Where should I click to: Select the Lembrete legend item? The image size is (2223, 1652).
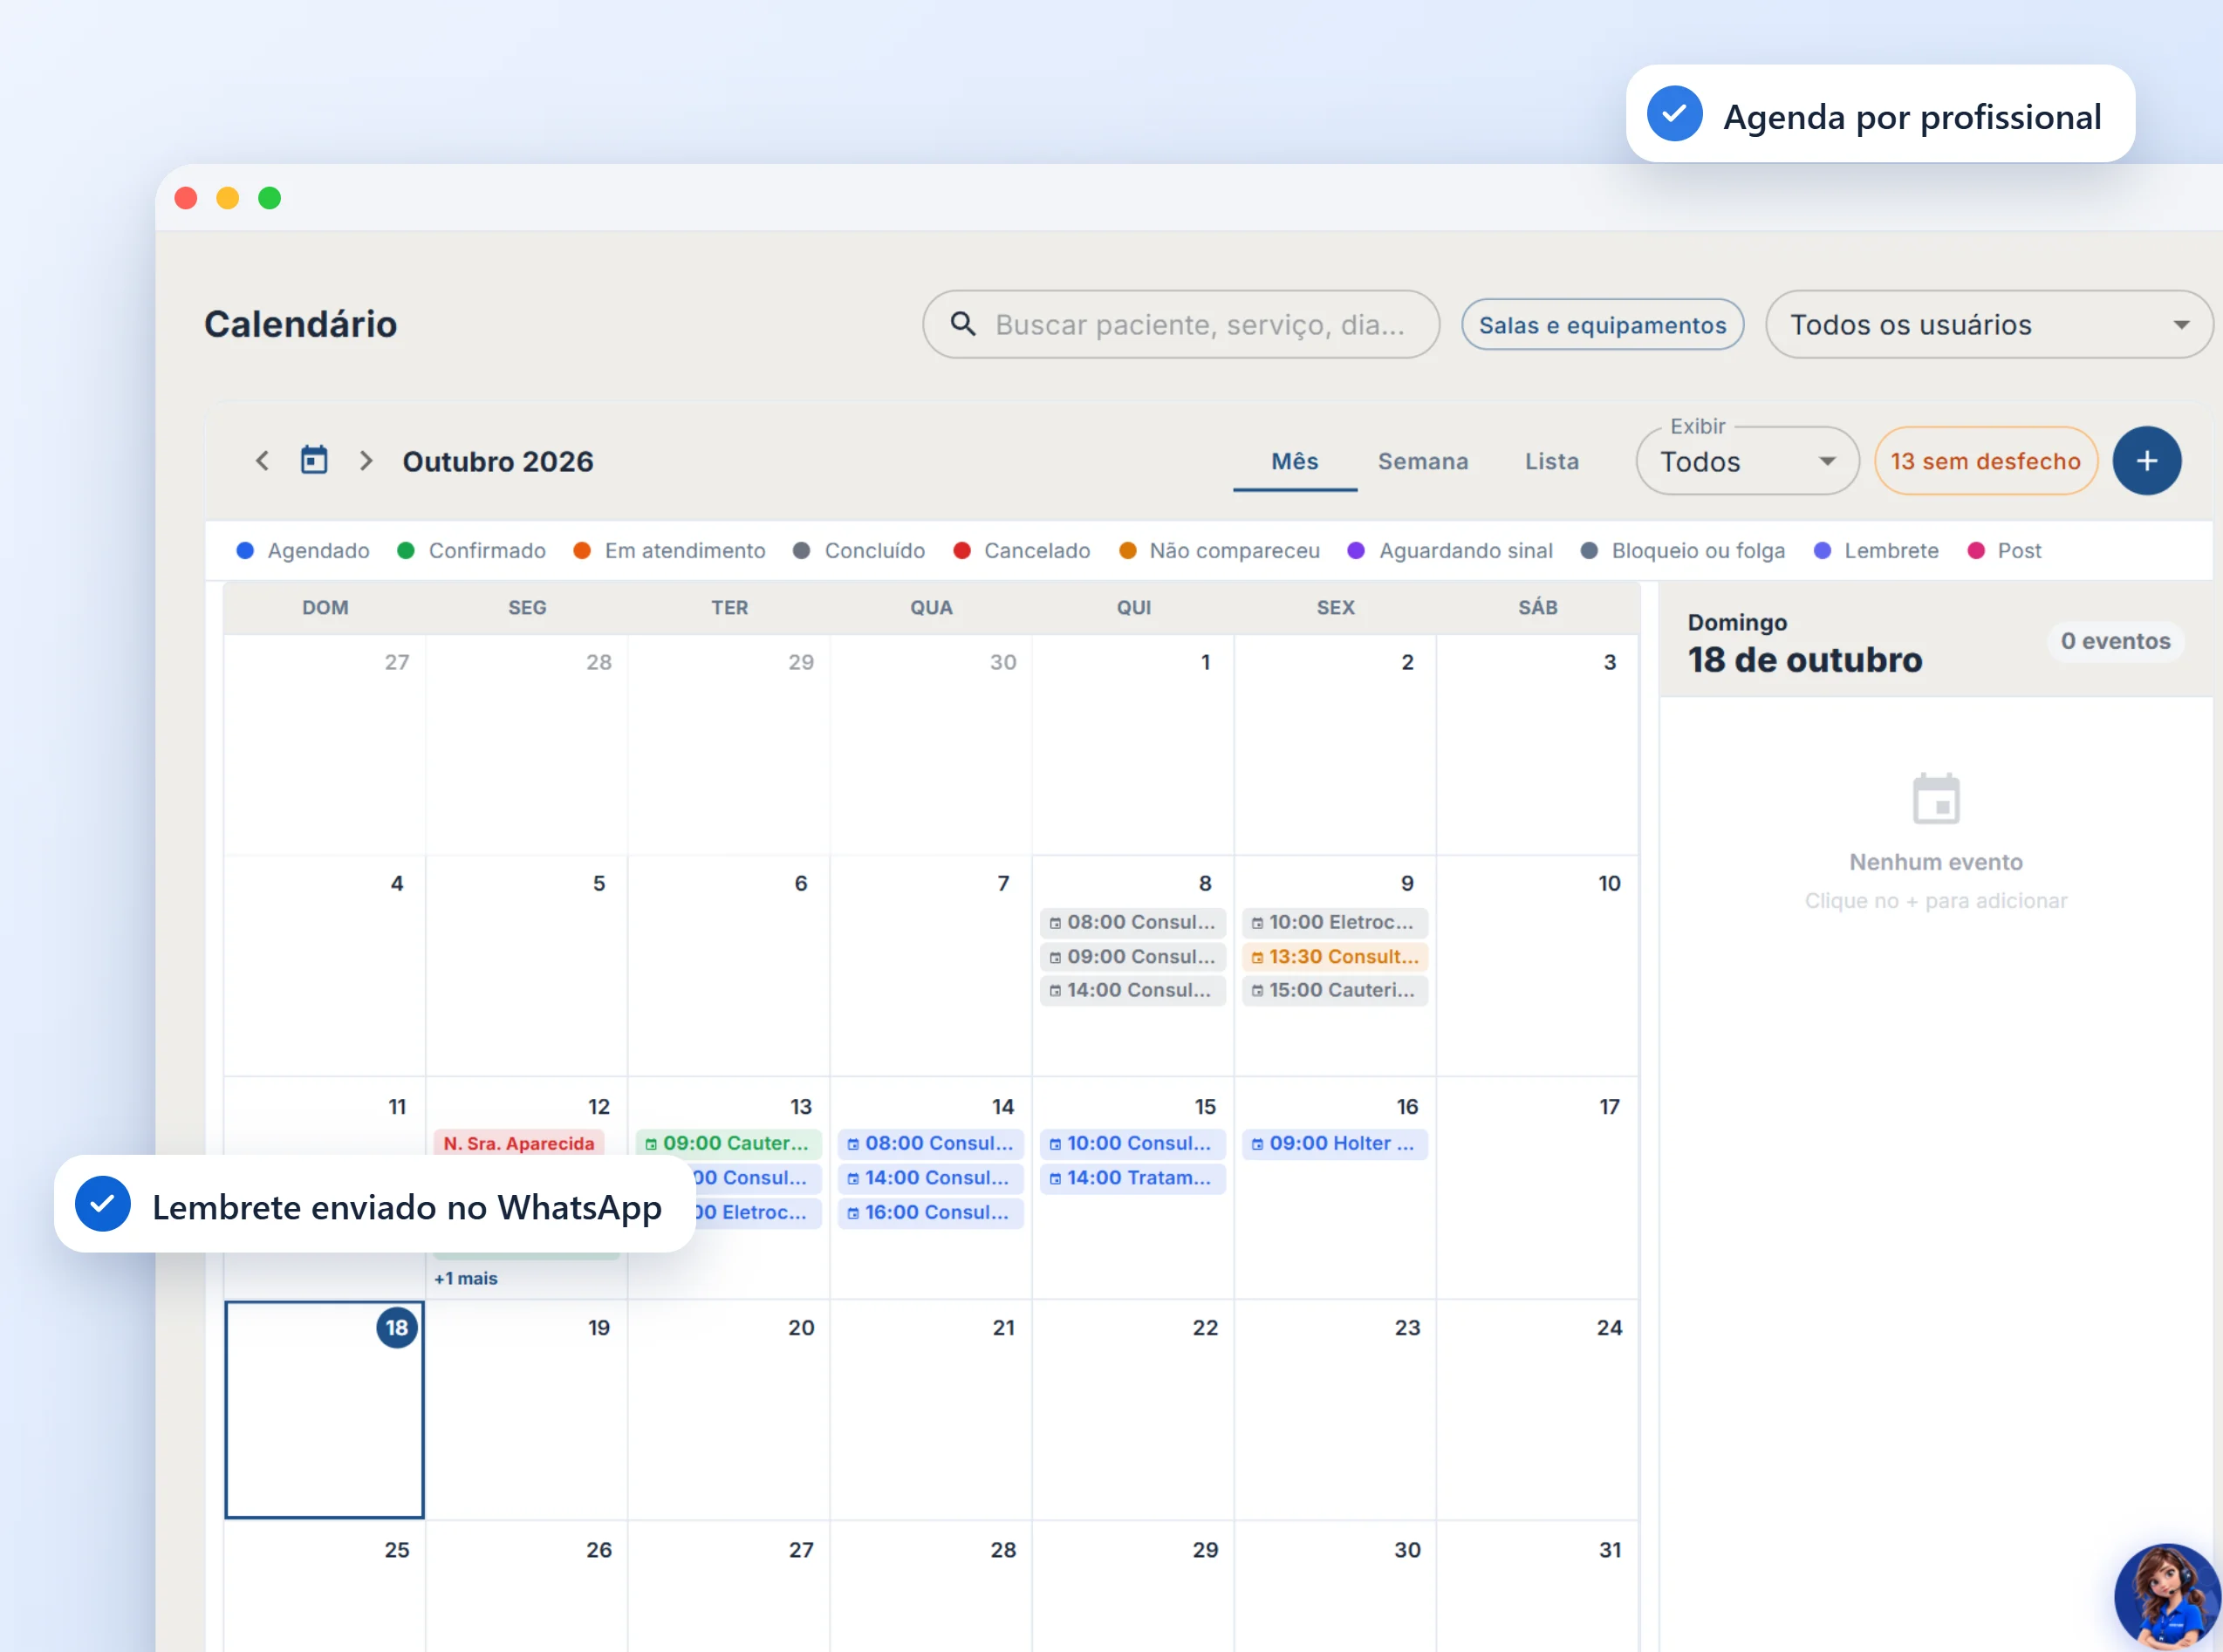[1875, 551]
